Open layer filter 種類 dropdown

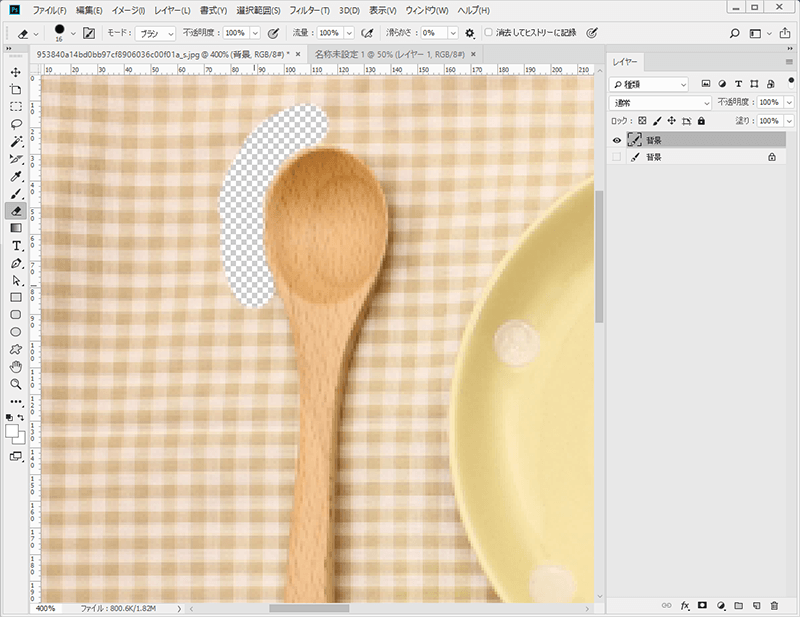648,84
